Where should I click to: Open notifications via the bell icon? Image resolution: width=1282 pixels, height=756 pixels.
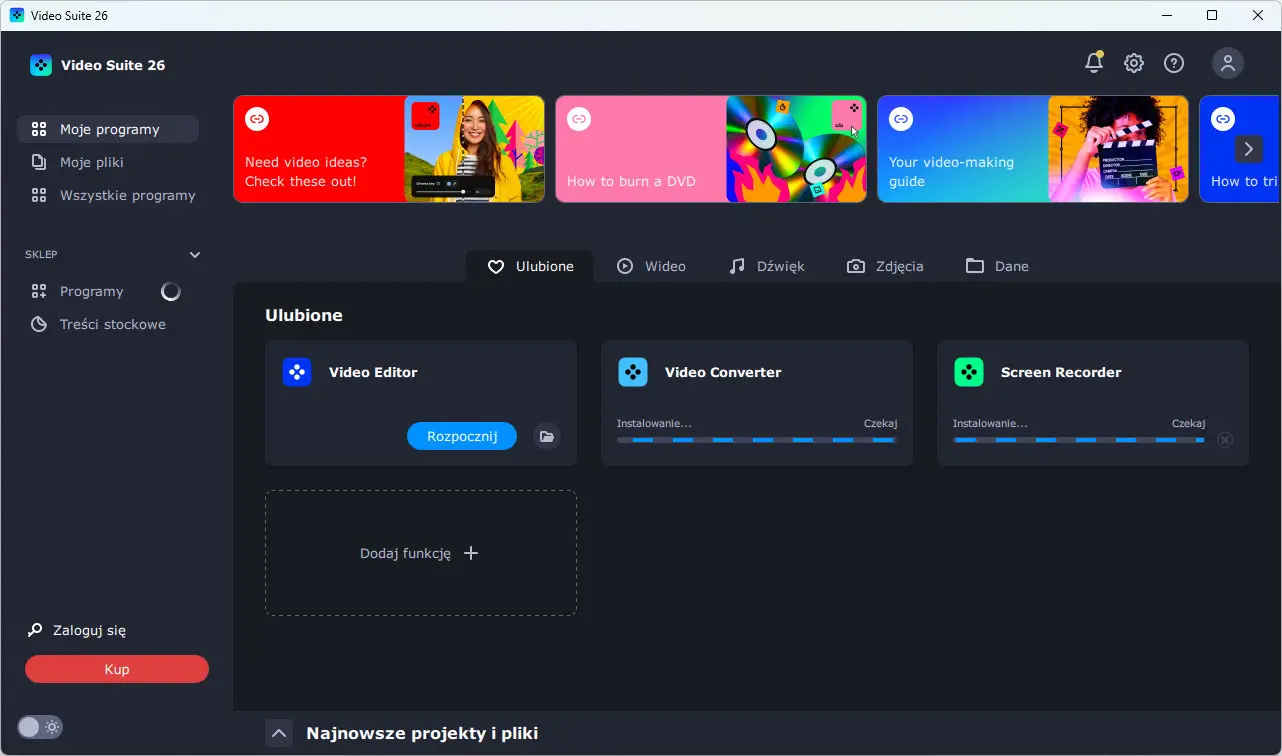click(x=1093, y=62)
